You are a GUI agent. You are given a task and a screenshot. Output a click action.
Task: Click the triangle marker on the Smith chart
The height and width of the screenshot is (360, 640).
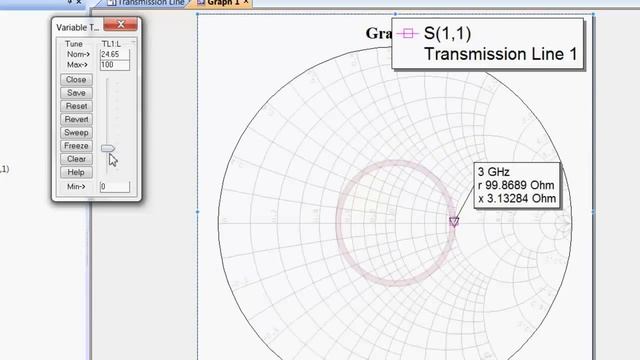pos(454,222)
